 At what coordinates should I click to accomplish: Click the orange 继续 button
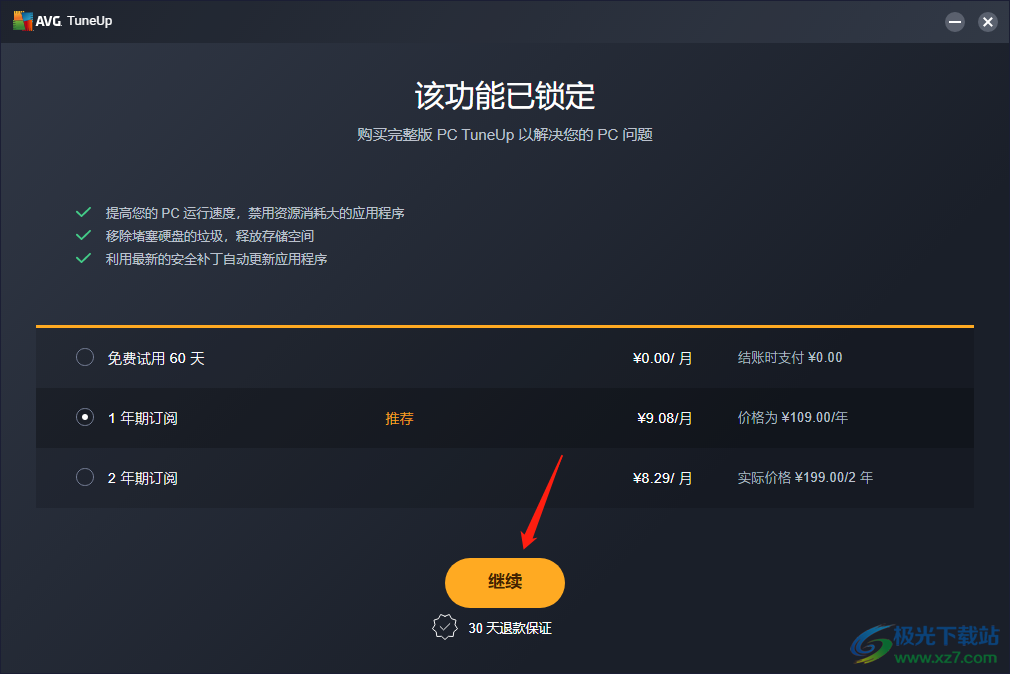tap(505, 583)
